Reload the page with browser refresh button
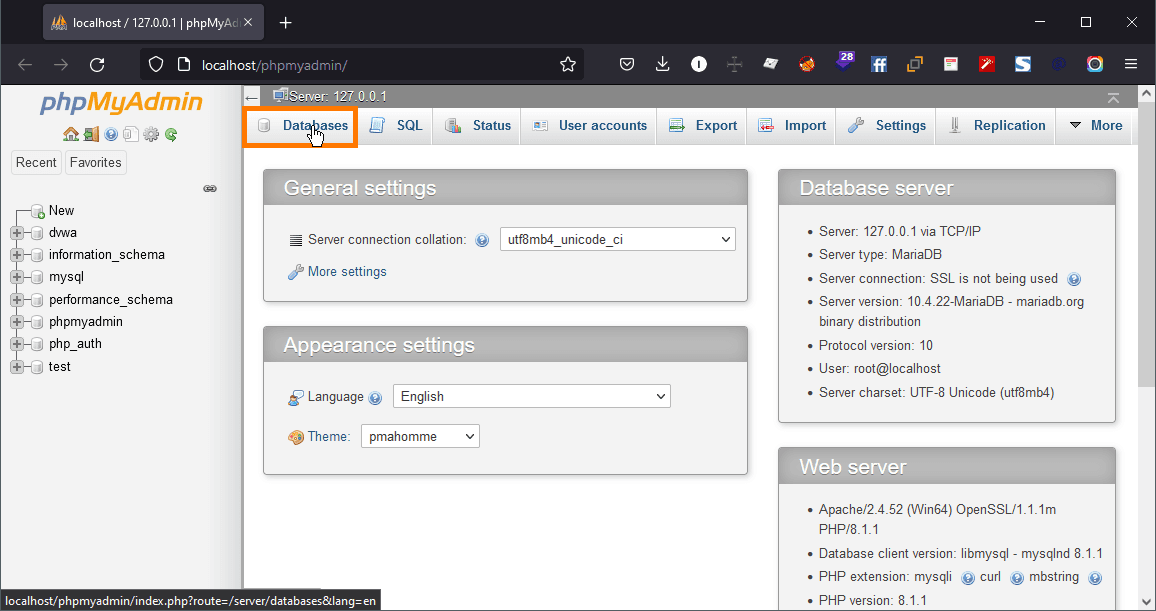Image resolution: width=1156 pixels, height=611 pixels. point(97,65)
